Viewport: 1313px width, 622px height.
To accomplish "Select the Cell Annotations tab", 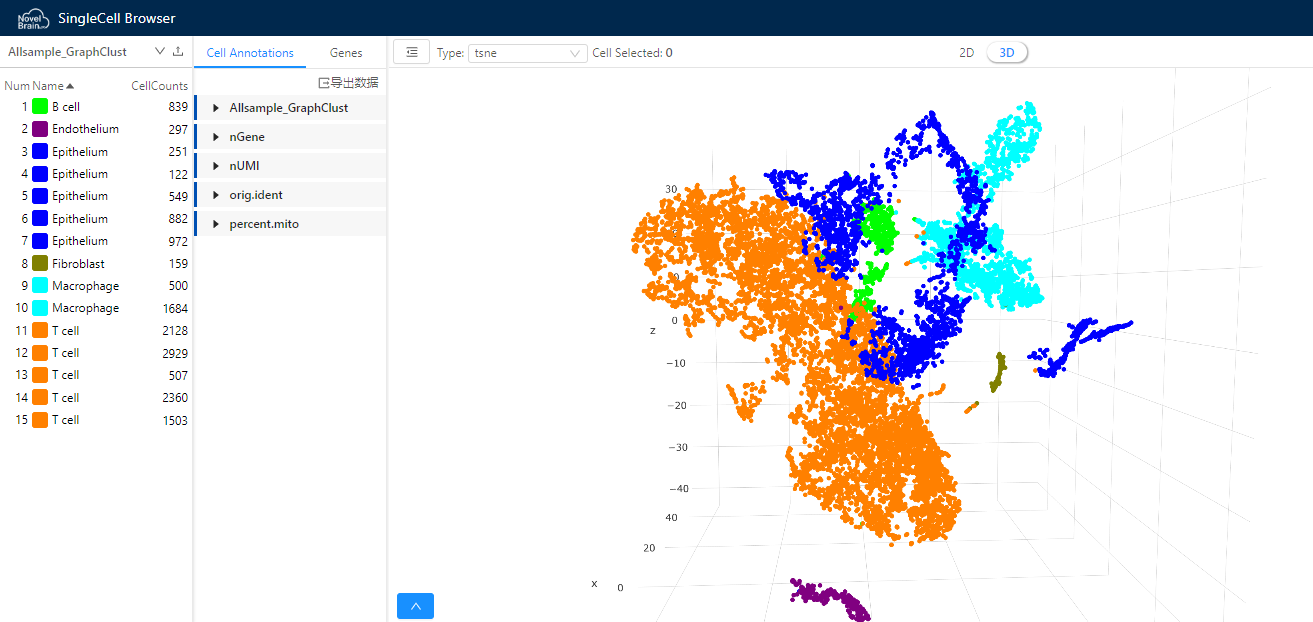I will (x=250, y=53).
